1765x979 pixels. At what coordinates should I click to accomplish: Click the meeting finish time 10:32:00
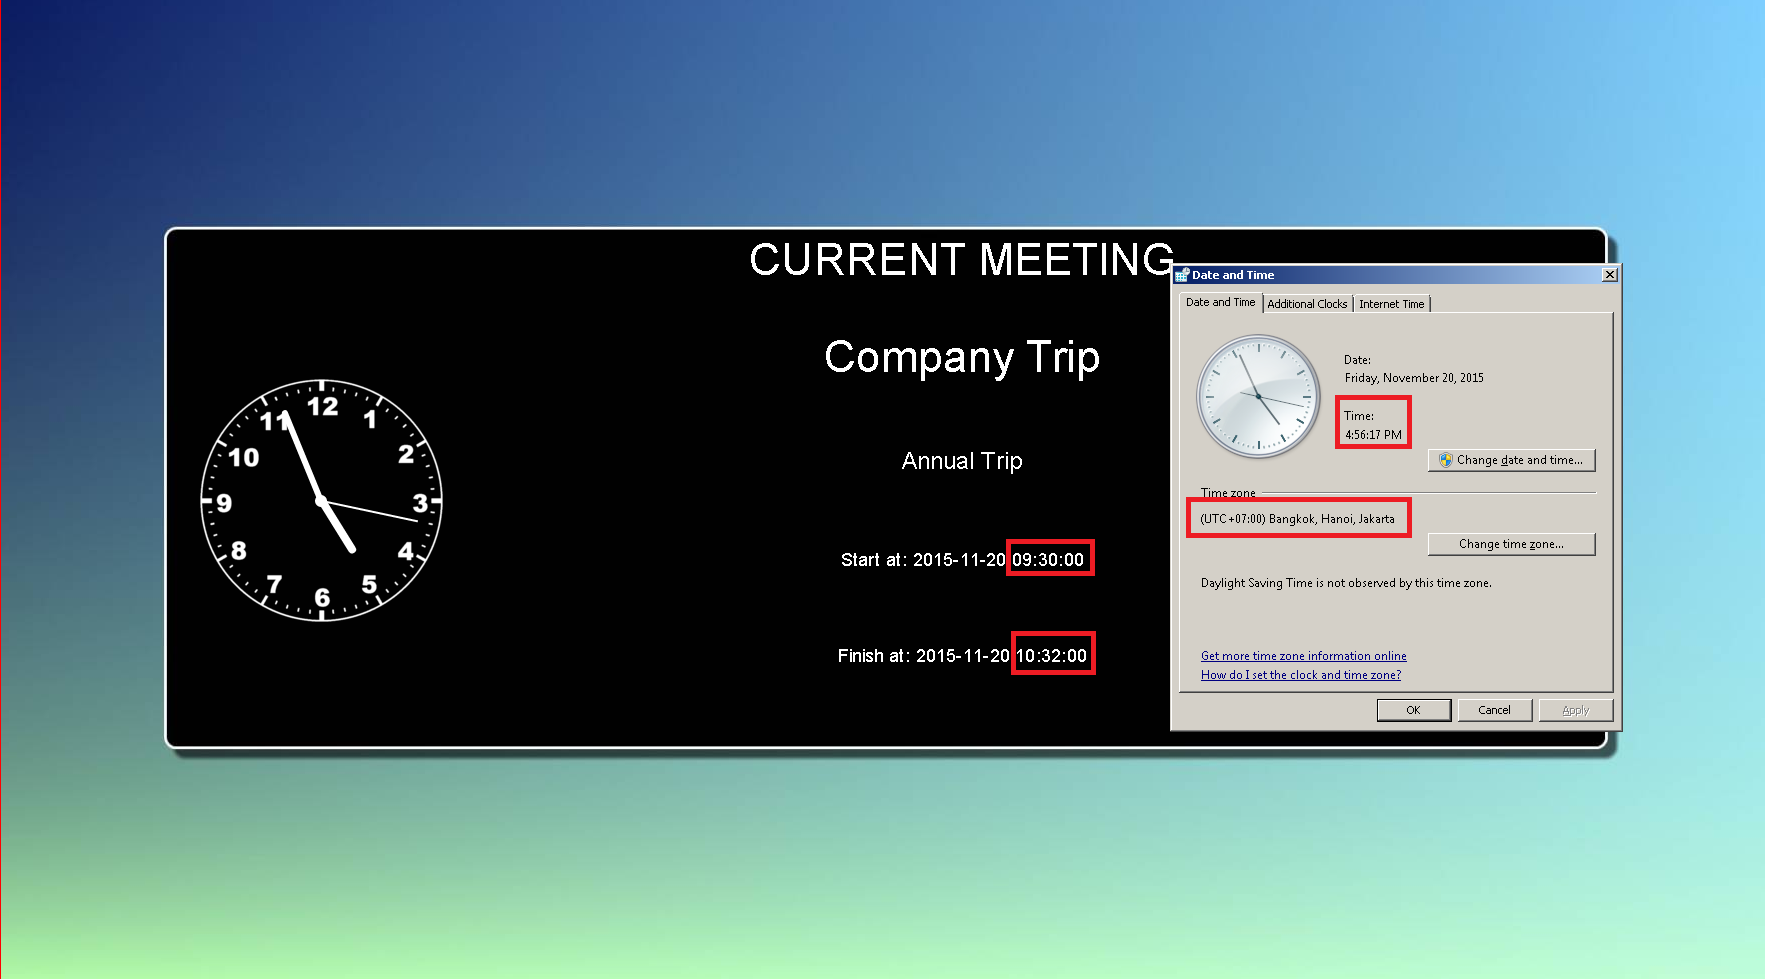click(1051, 656)
